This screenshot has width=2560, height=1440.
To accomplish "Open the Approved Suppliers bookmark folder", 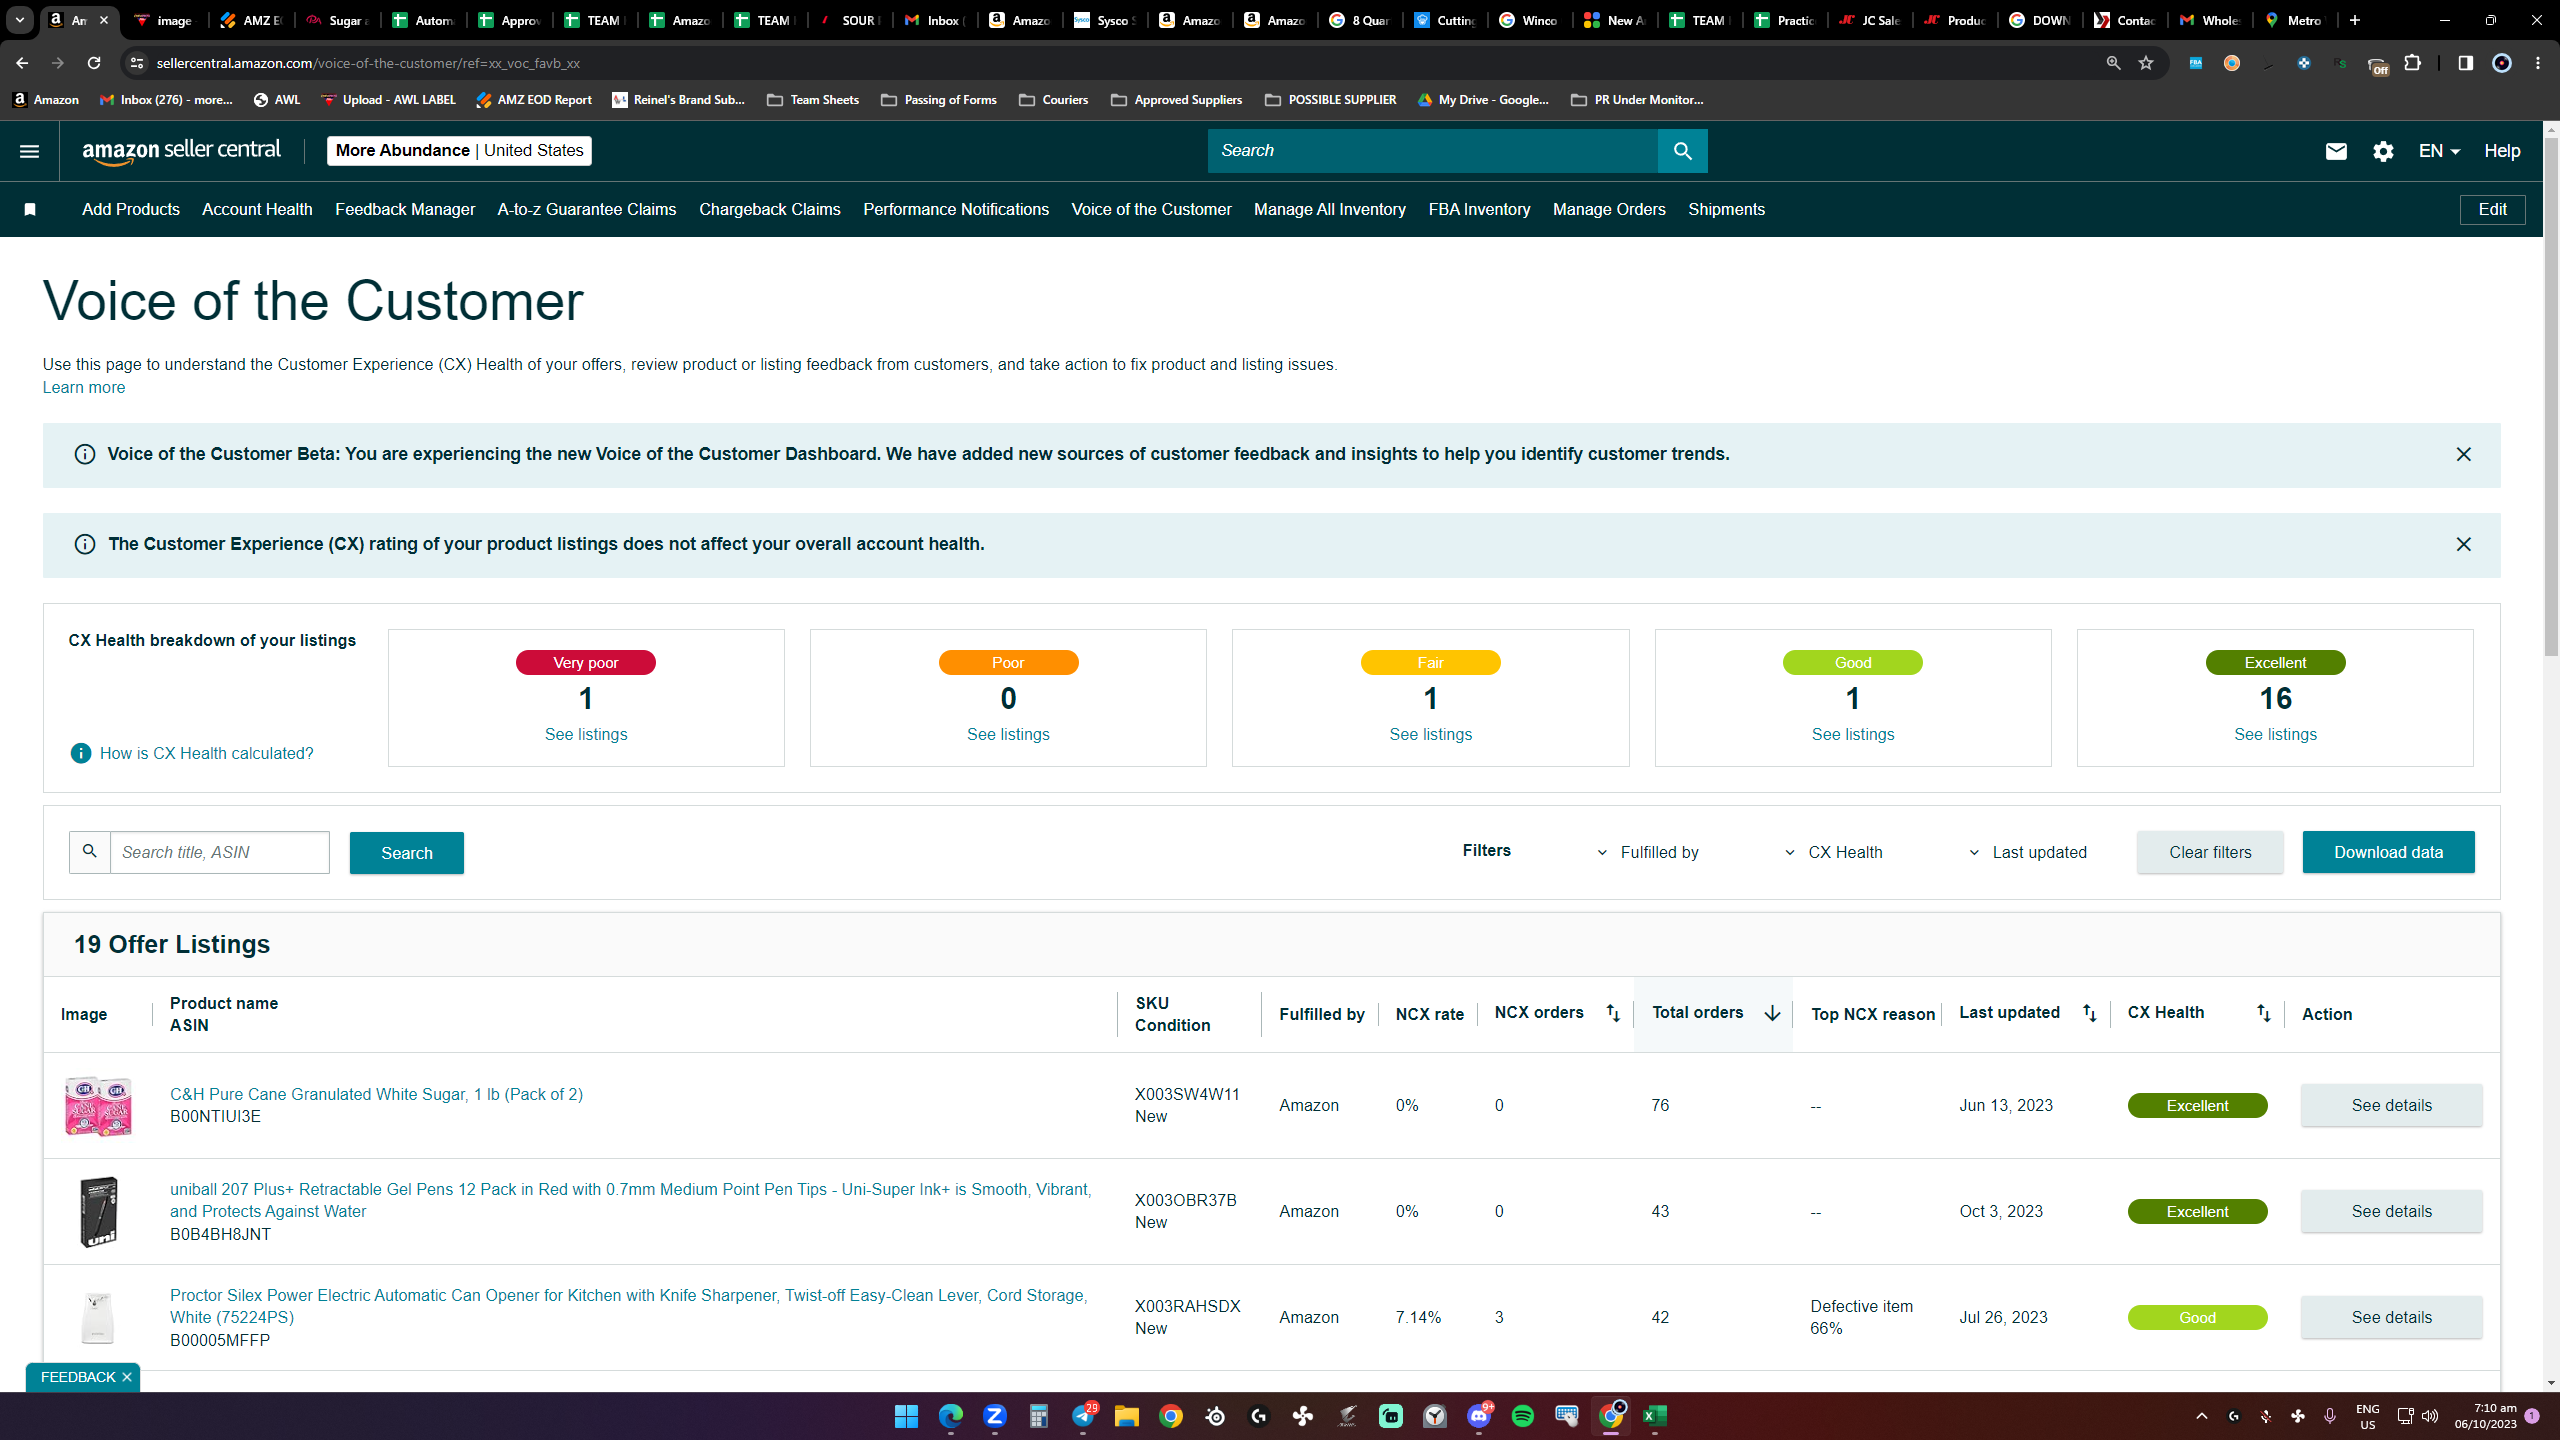I will click(x=1176, y=100).
